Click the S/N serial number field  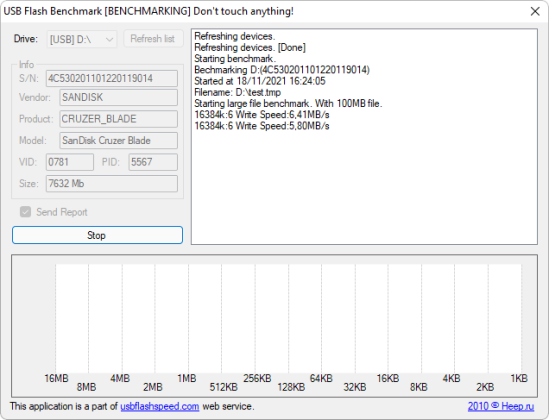pos(112,78)
